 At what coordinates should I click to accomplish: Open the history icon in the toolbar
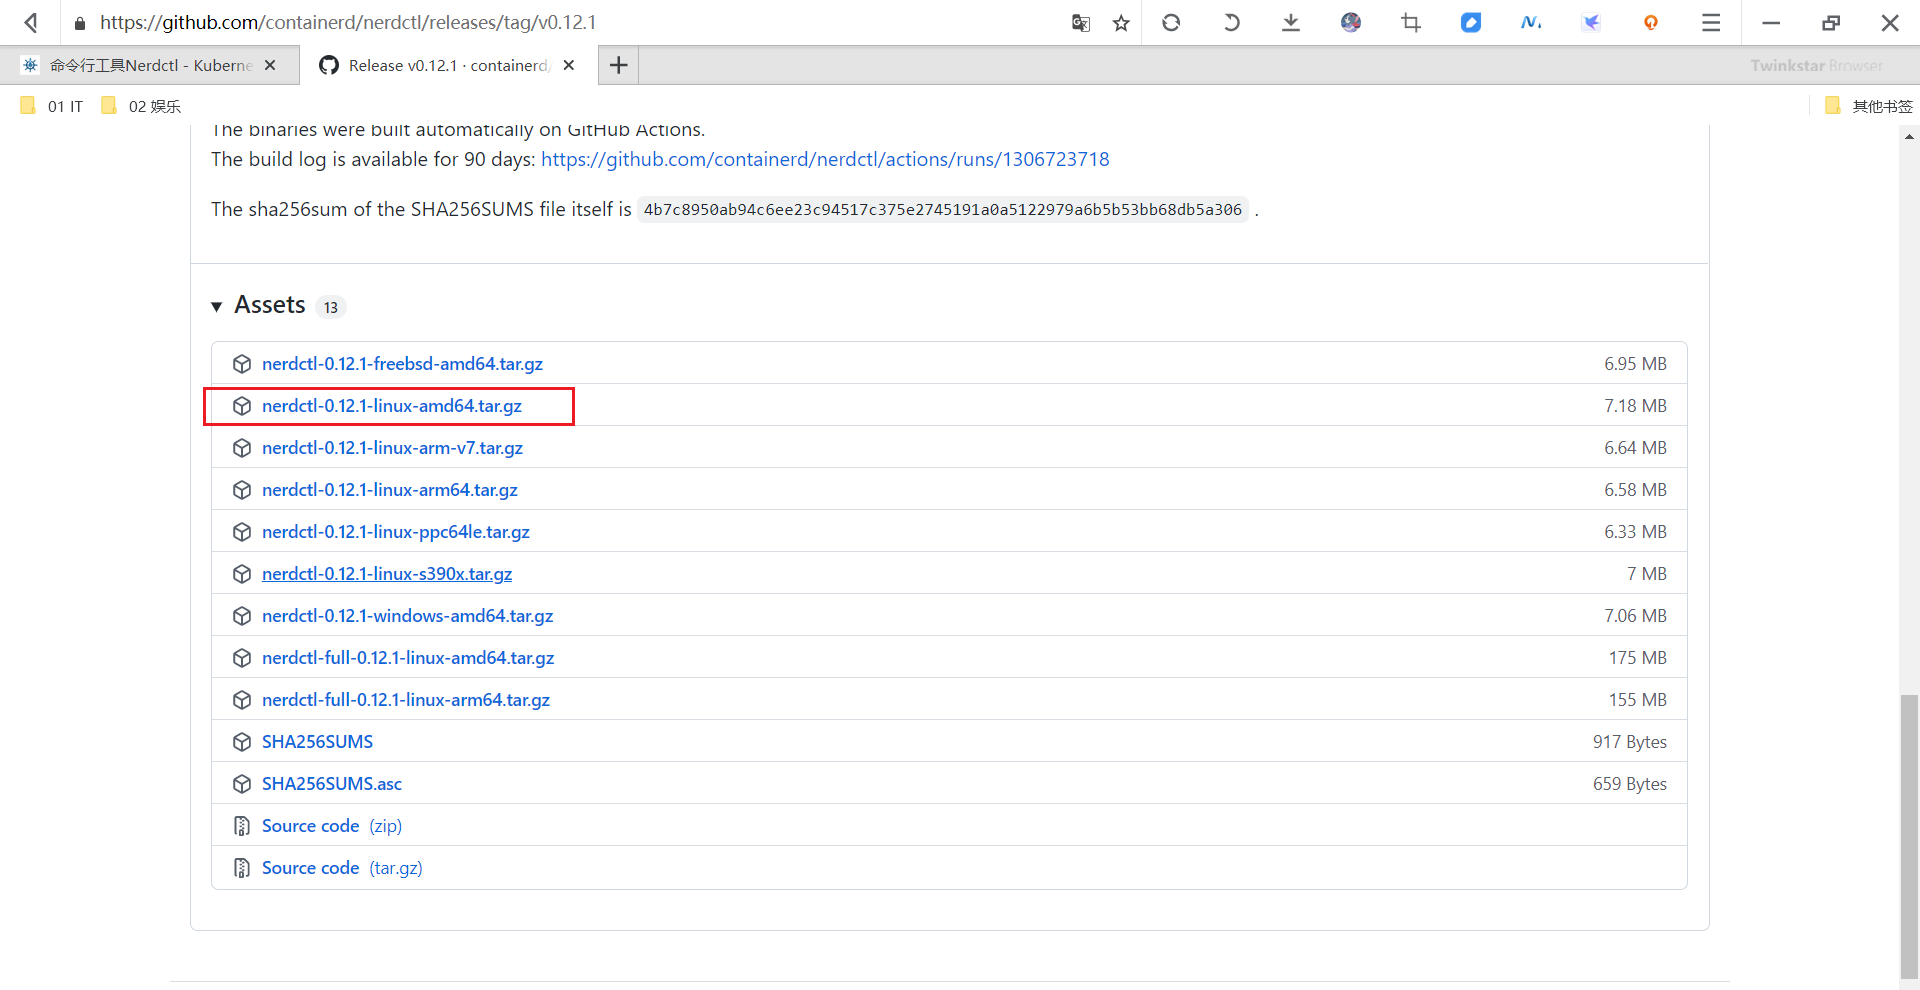(x=1231, y=22)
